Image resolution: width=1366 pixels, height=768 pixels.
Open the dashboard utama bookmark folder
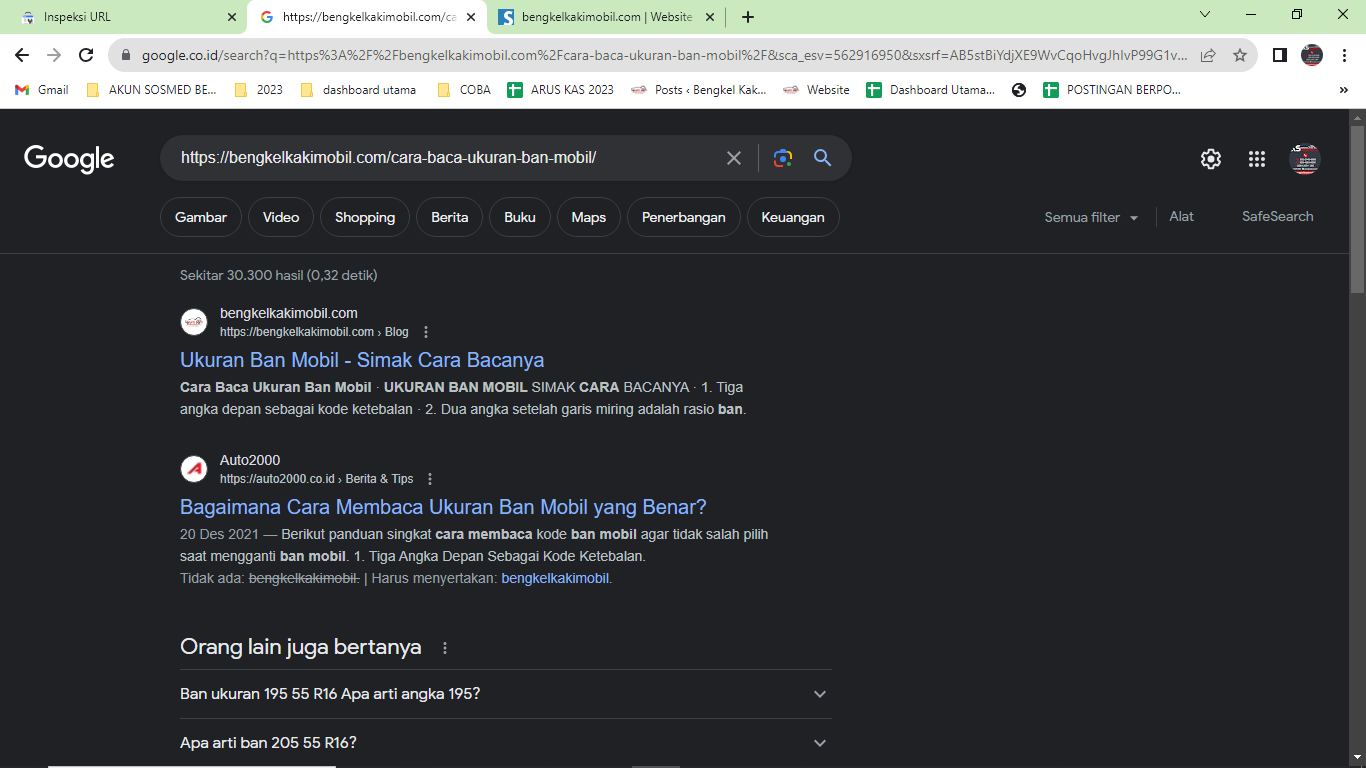point(358,90)
